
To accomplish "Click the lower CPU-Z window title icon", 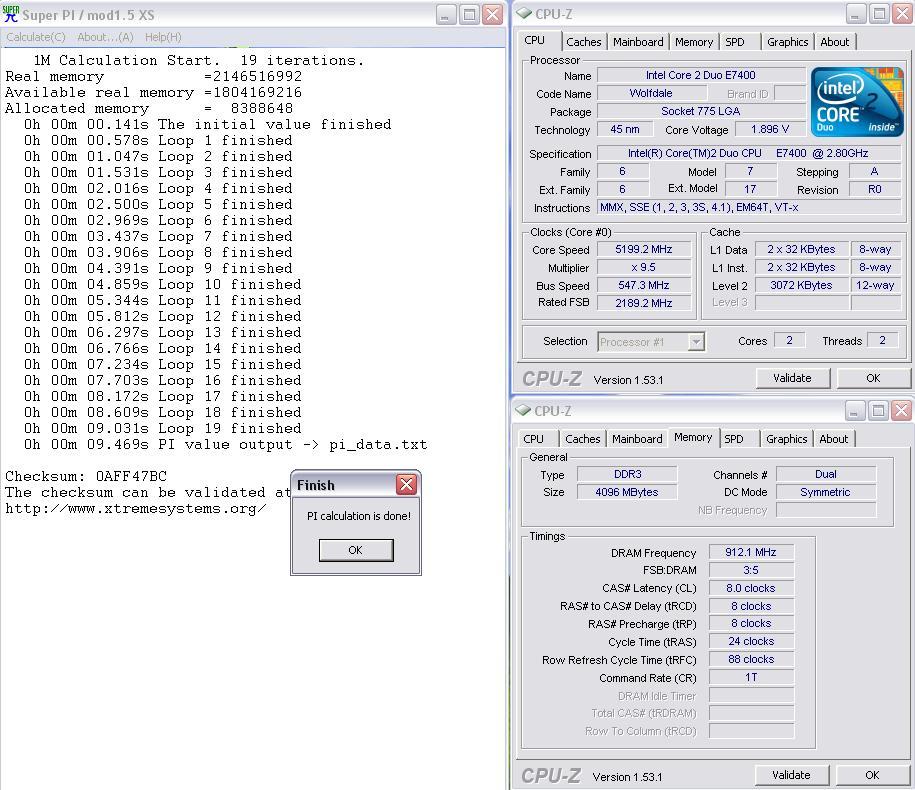I will click(x=523, y=410).
